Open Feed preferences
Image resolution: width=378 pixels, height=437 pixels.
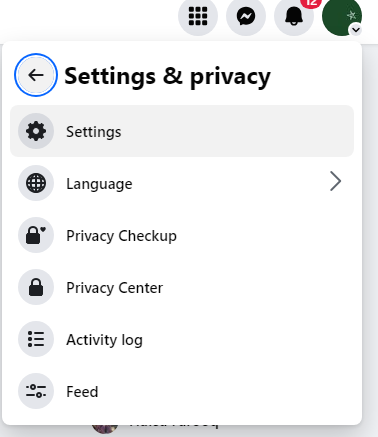182,391
